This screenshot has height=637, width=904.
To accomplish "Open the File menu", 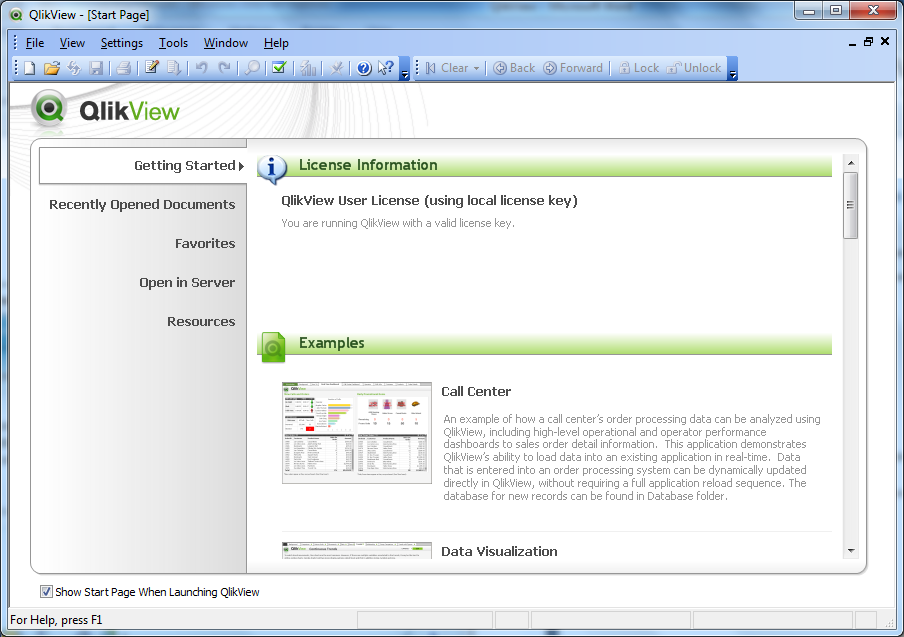I will [x=35, y=43].
